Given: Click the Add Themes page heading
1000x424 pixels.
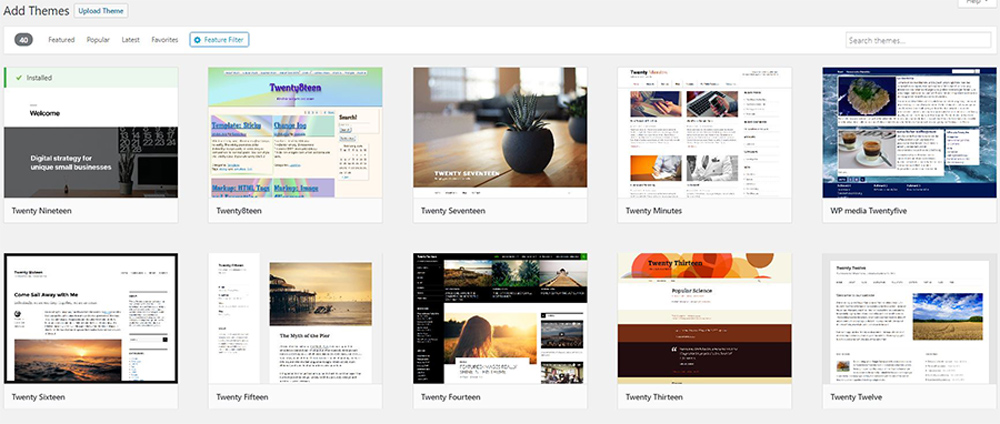Looking at the screenshot, I should tap(36, 11).
